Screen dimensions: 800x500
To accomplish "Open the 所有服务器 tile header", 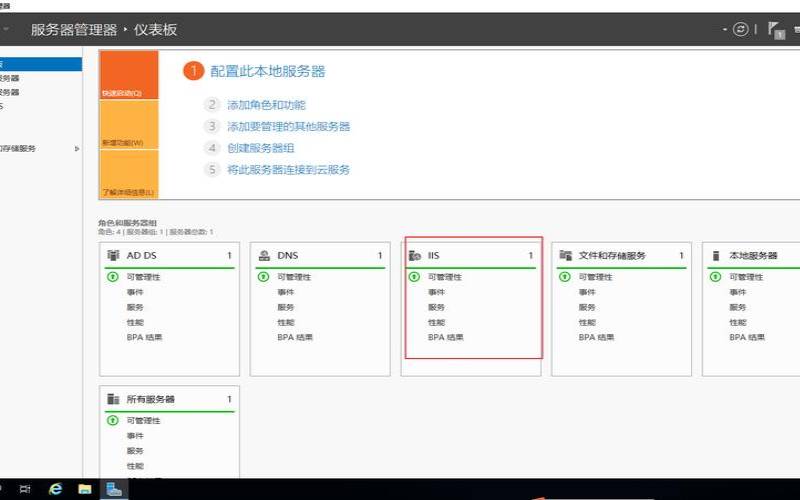I will pyautogui.click(x=169, y=399).
